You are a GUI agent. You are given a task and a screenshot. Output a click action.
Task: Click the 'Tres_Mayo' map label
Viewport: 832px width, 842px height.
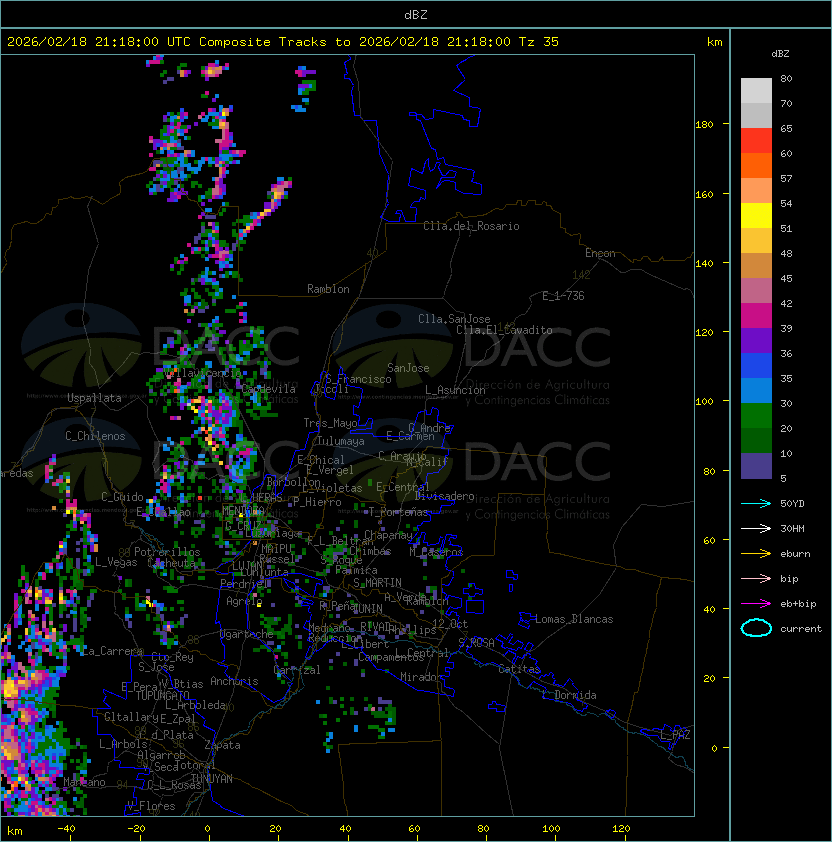pos(330,423)
